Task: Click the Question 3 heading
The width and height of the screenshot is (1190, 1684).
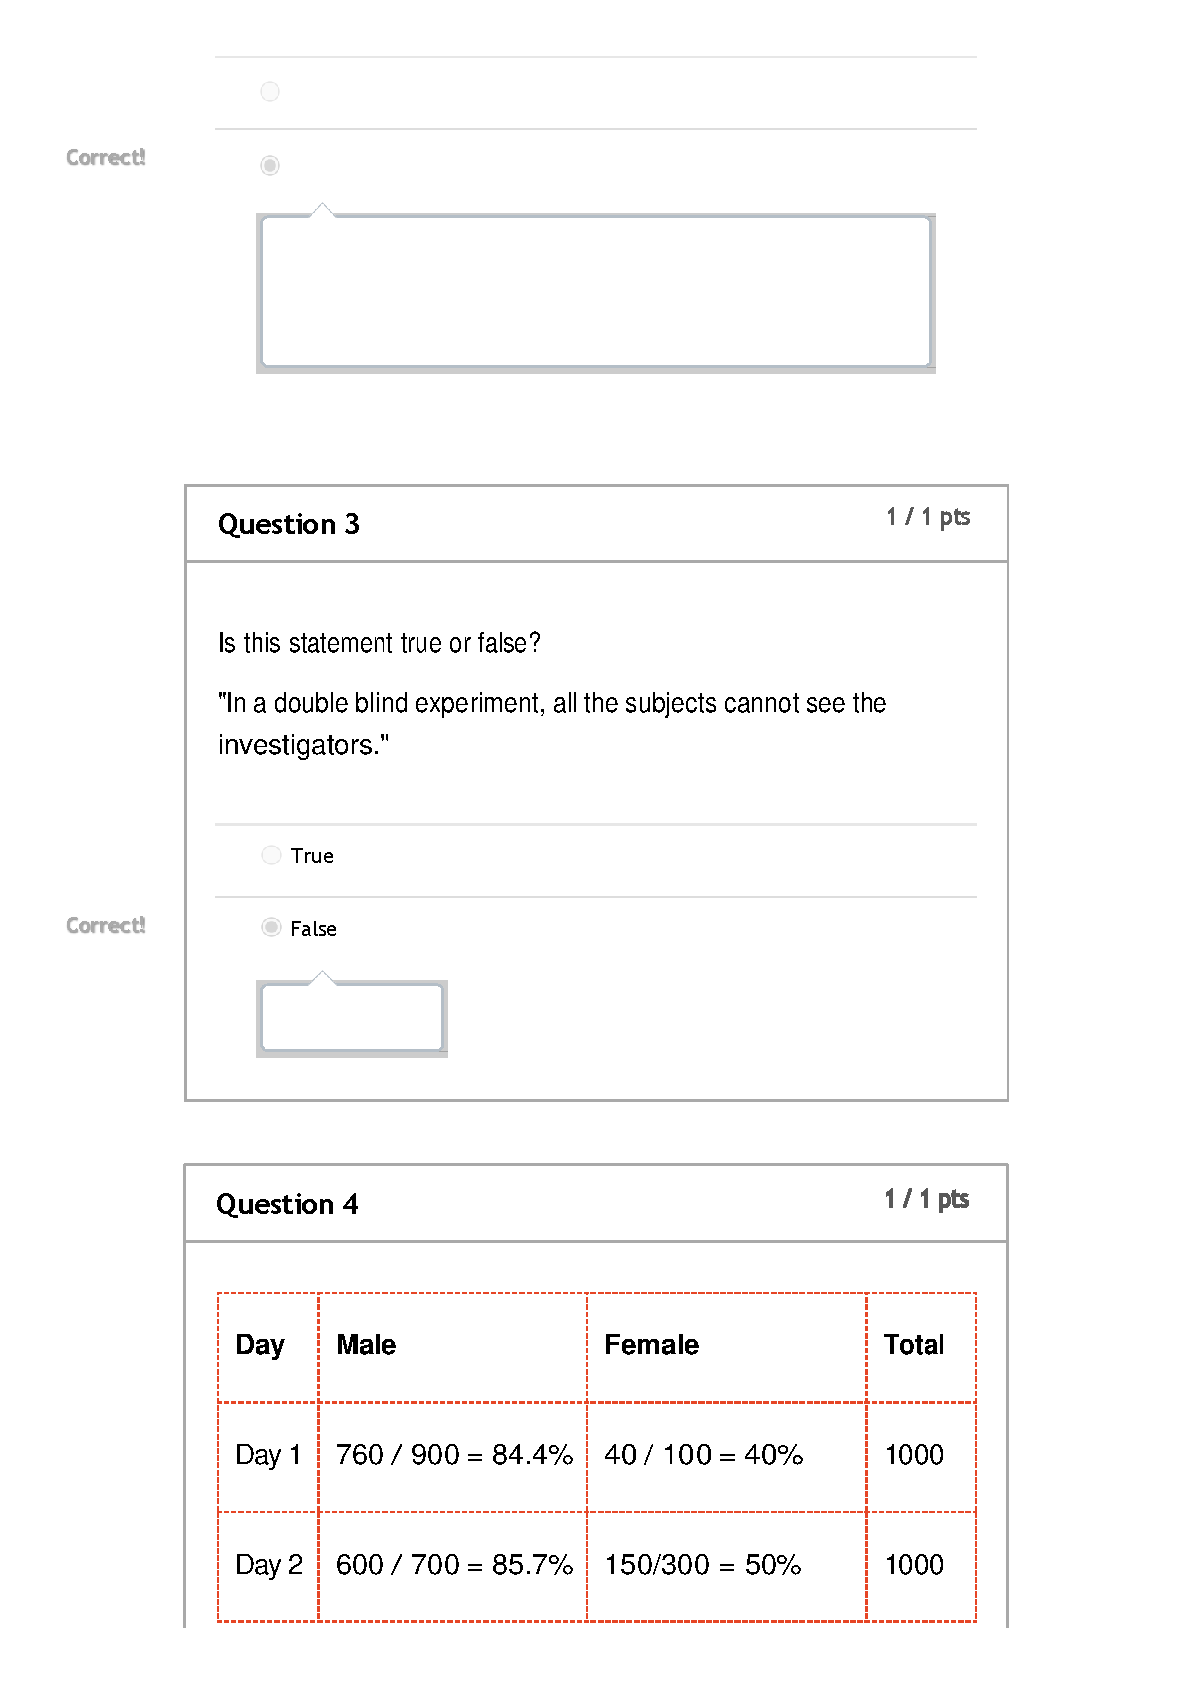Action: coord(289,524)
